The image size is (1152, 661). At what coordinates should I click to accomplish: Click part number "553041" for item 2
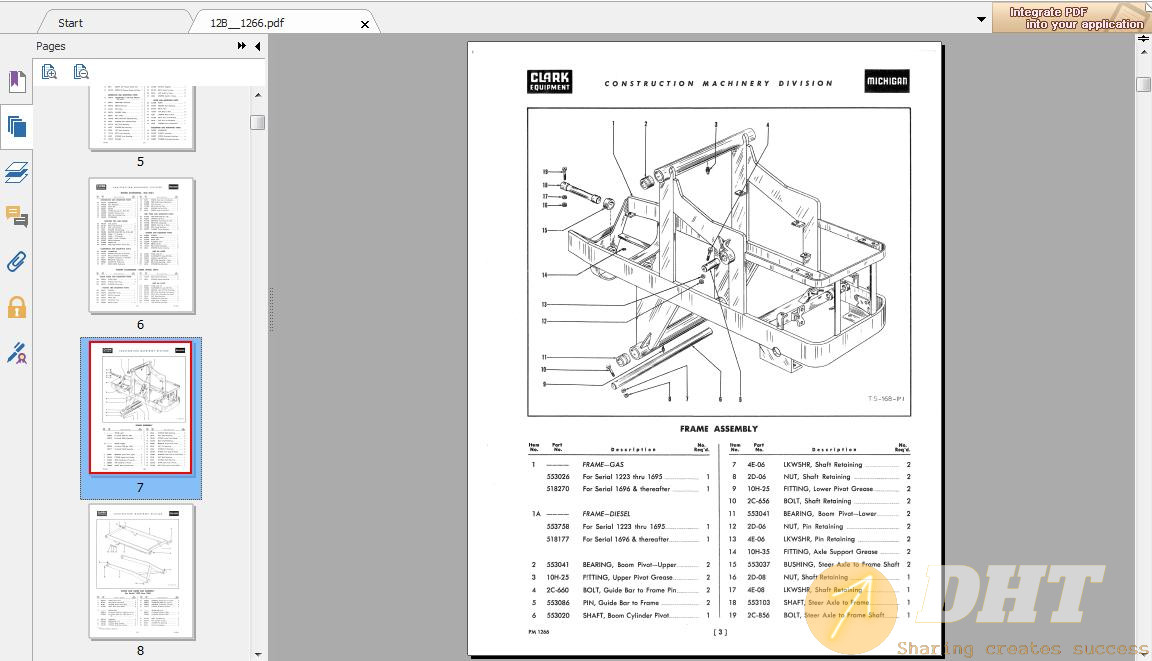(558, 565)
